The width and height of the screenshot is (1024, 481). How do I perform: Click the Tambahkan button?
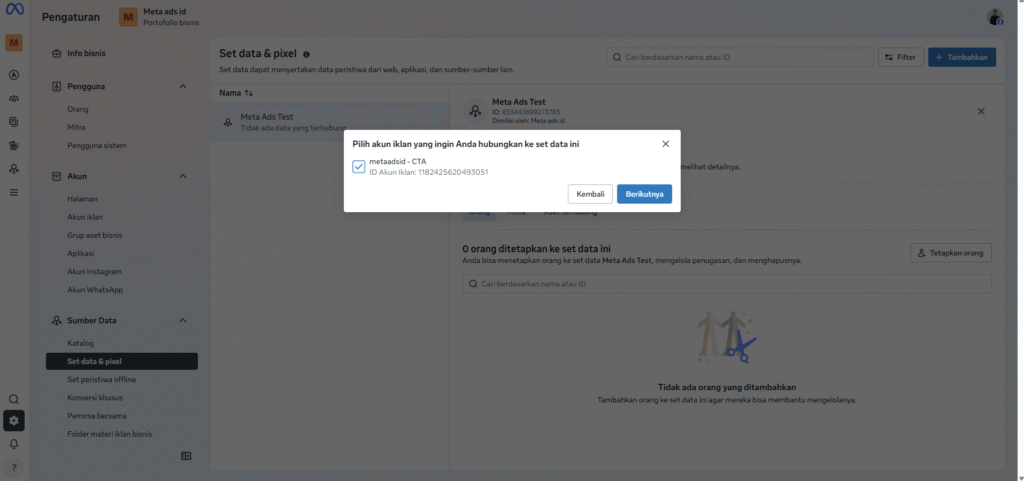click(x=961, y=58)
